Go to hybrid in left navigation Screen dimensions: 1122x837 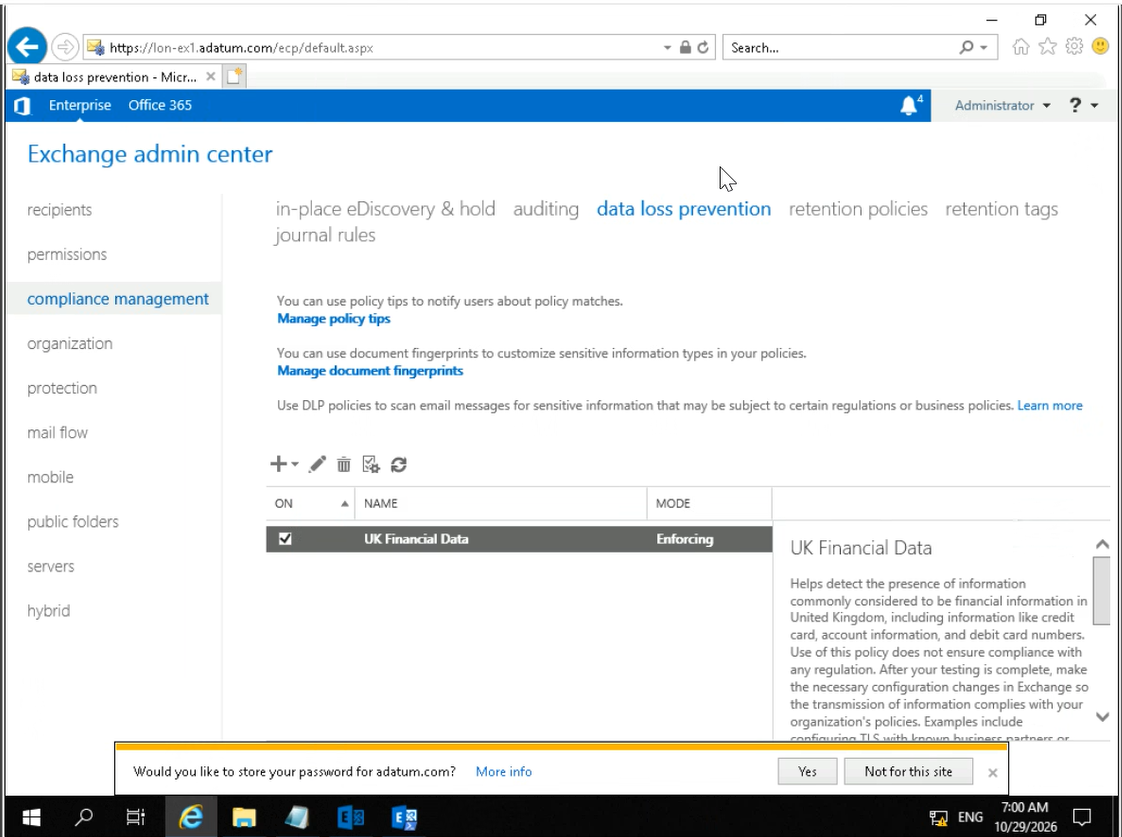point(49,611)
